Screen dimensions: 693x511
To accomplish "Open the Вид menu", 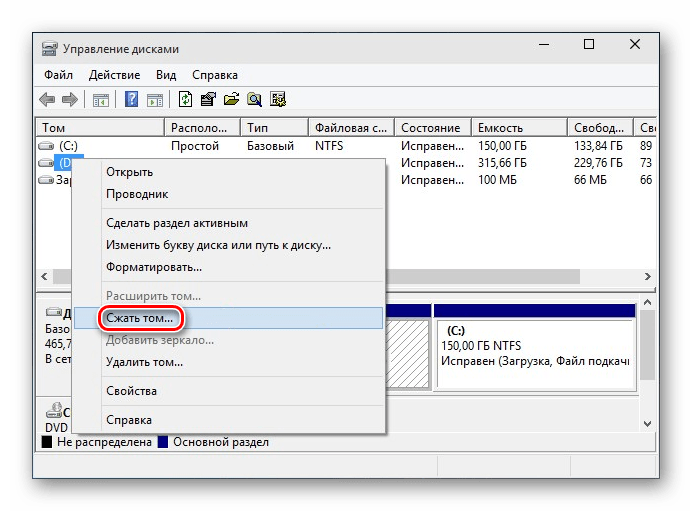I will coord(166,75).
